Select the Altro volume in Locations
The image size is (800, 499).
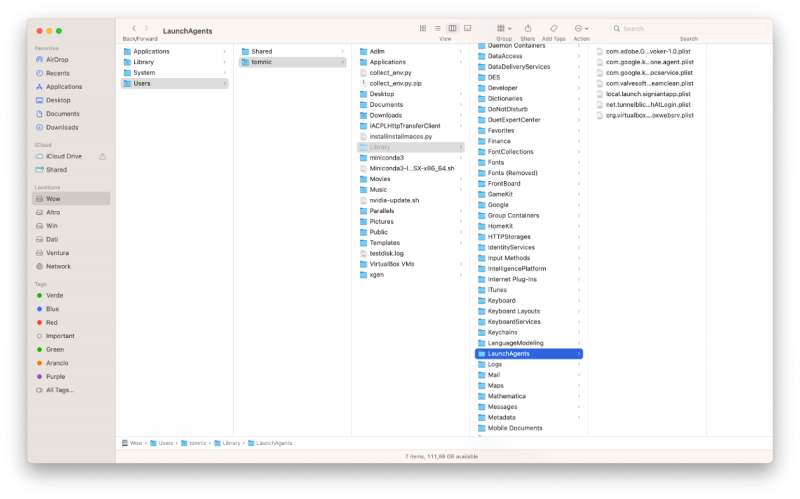[x=53, y=212]
